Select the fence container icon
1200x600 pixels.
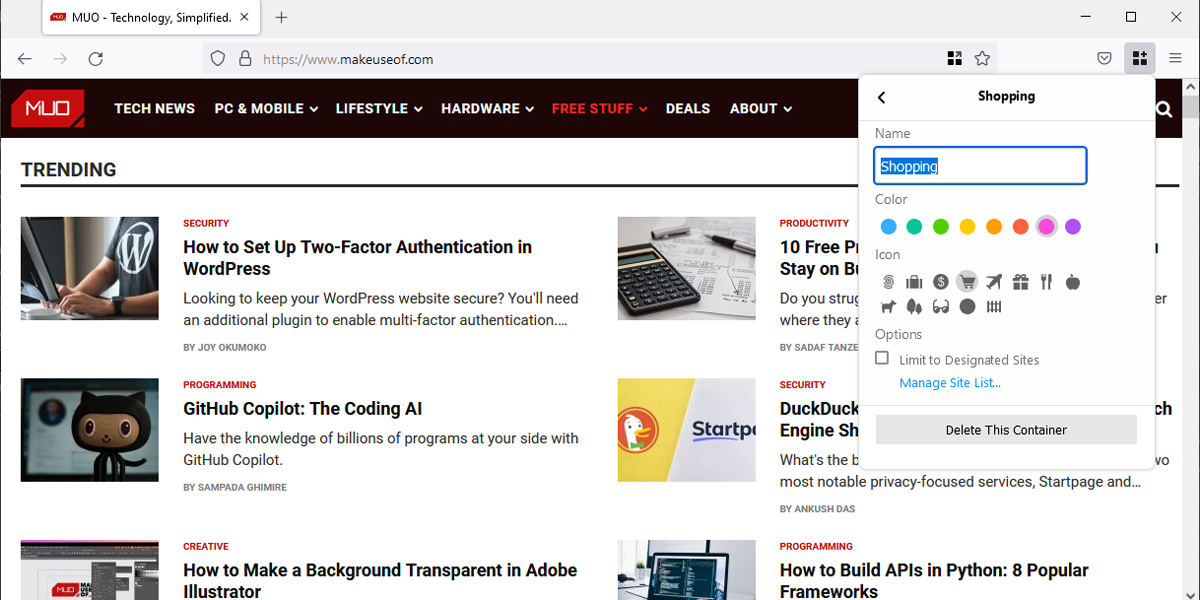coord(993,307)
